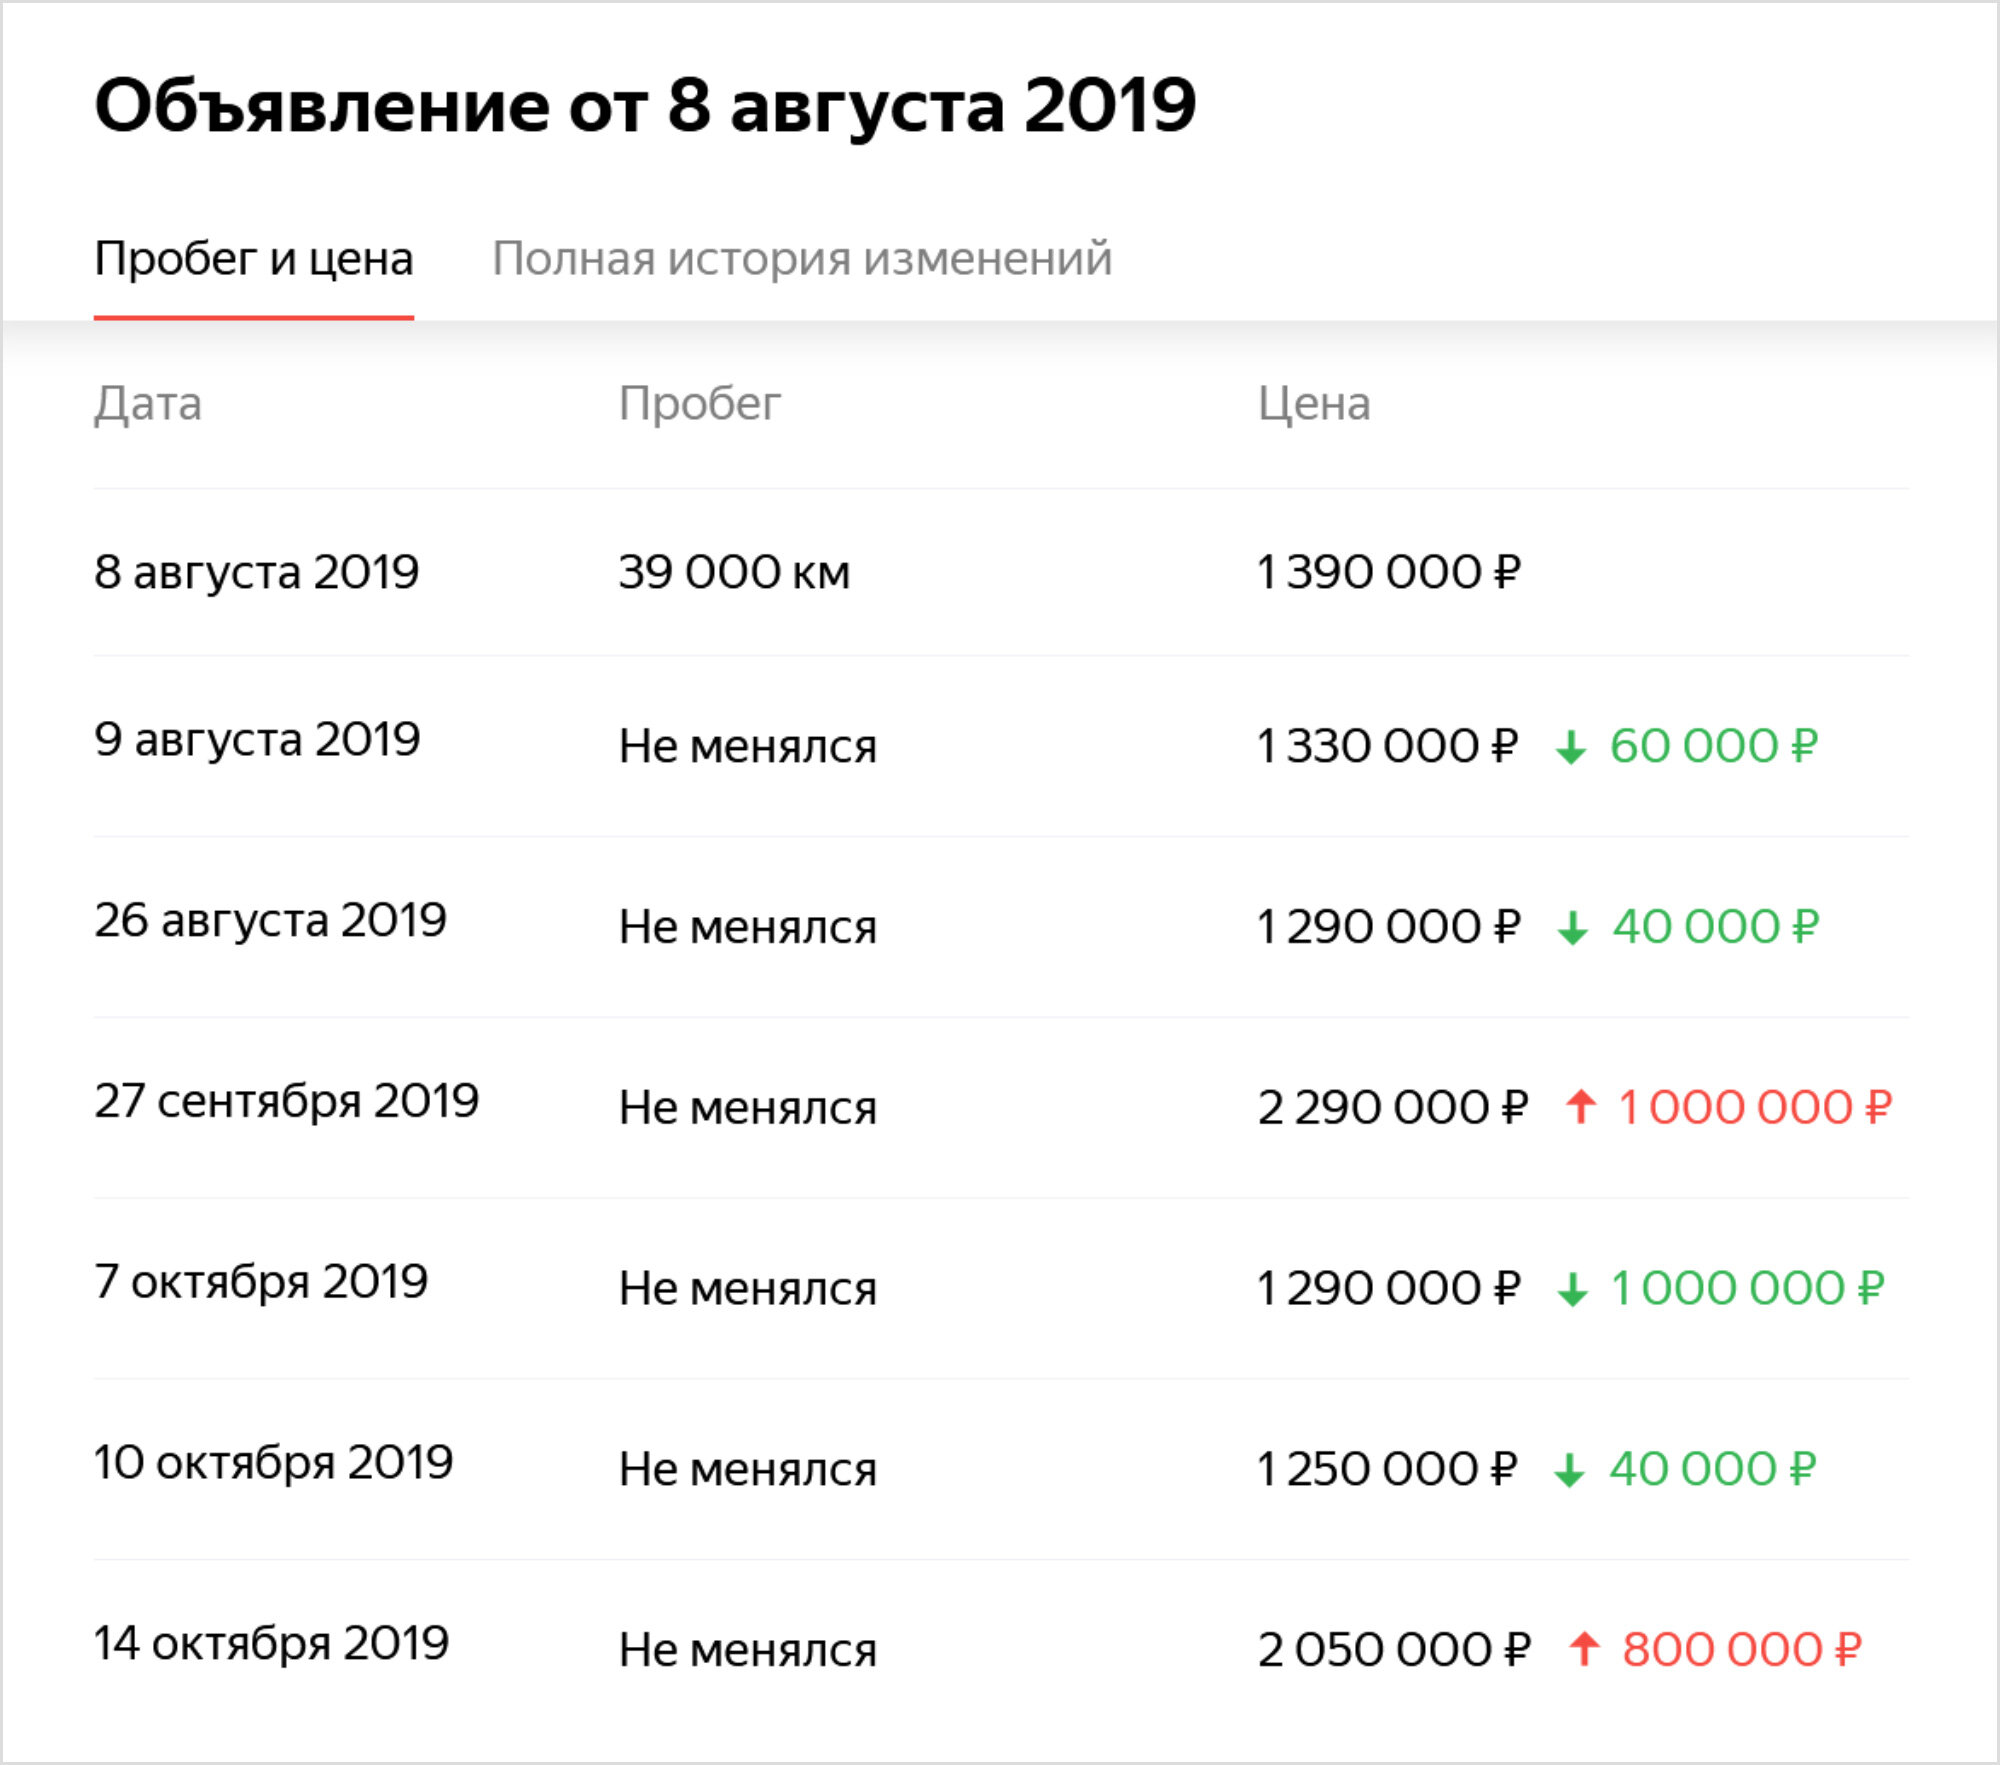
Task: Click red up arrow beside 800 000 ₽
Action: pos(1584,1648)
